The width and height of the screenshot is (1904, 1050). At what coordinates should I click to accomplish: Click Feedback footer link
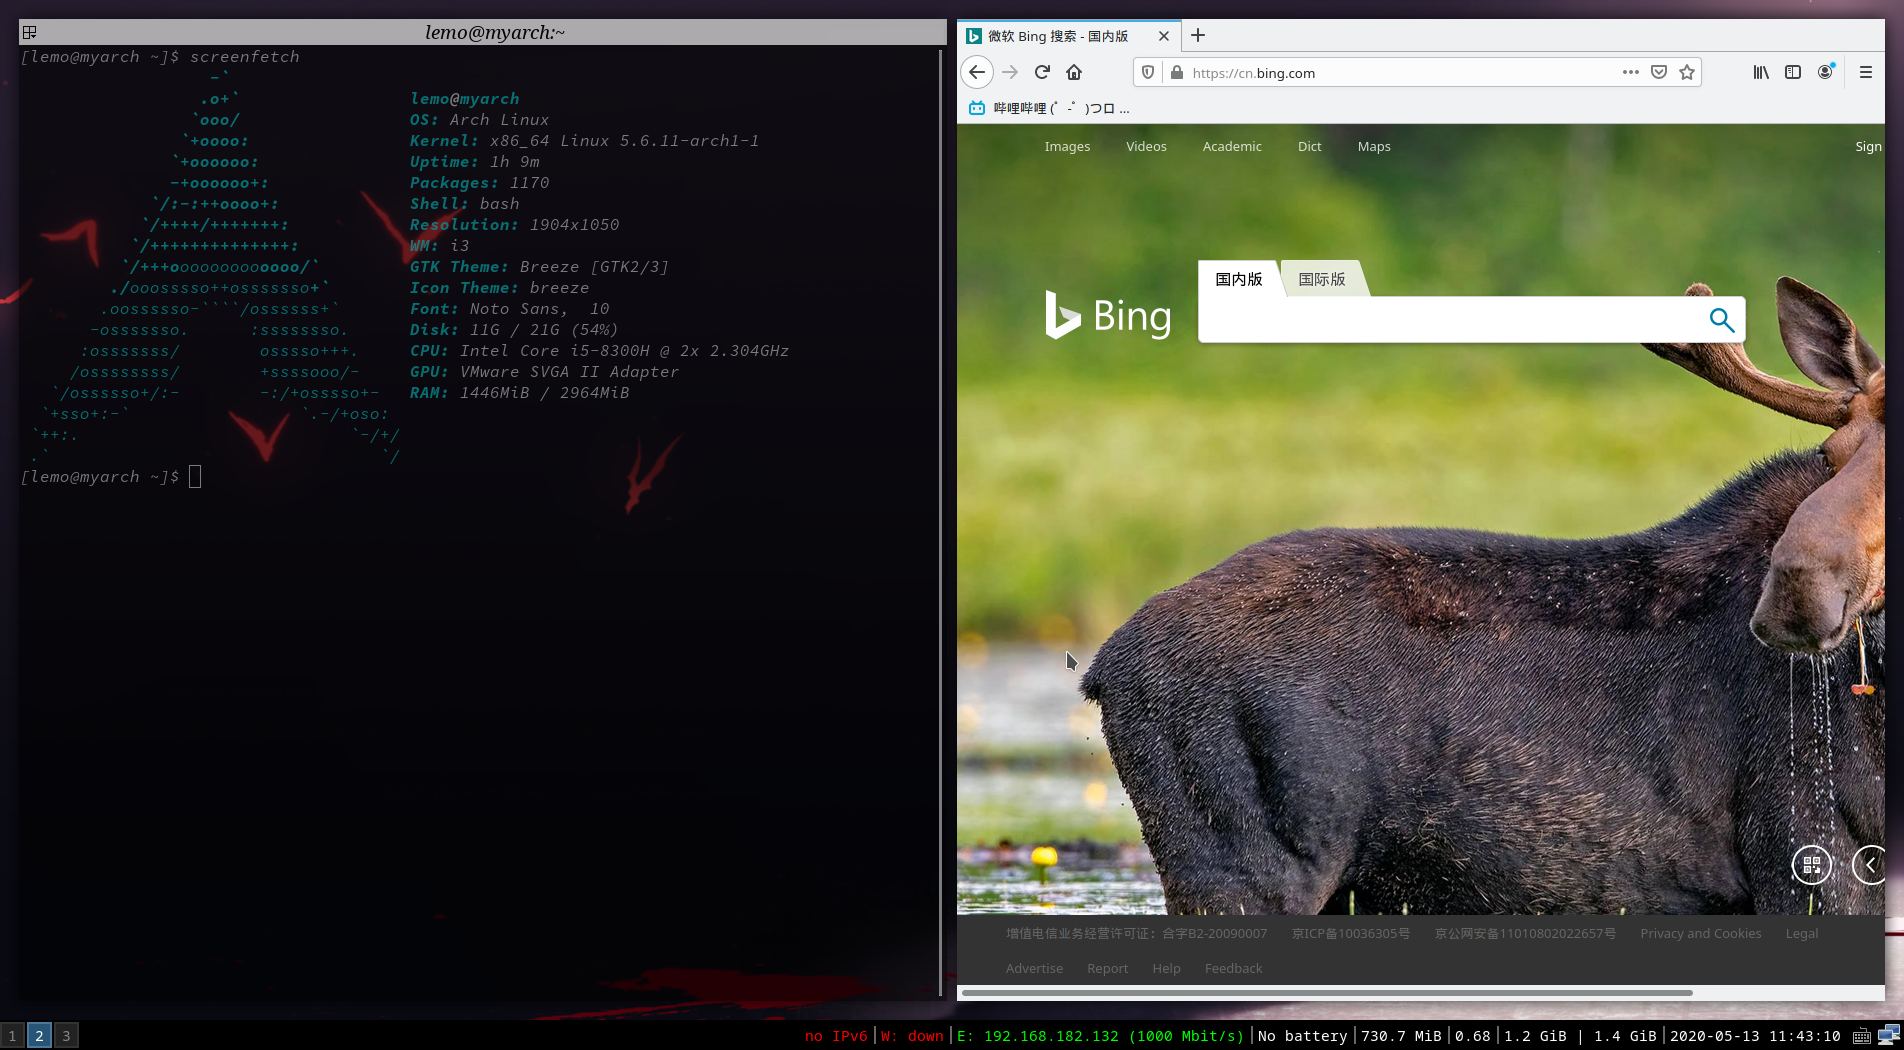coord(1233,968)
